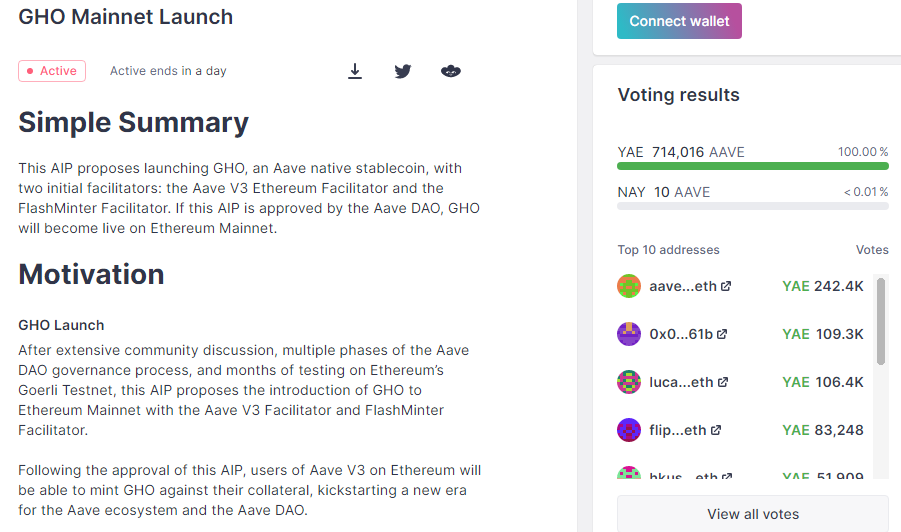
Task: Open external link icon next to 0x0...61b
Action: pos(722,334)
